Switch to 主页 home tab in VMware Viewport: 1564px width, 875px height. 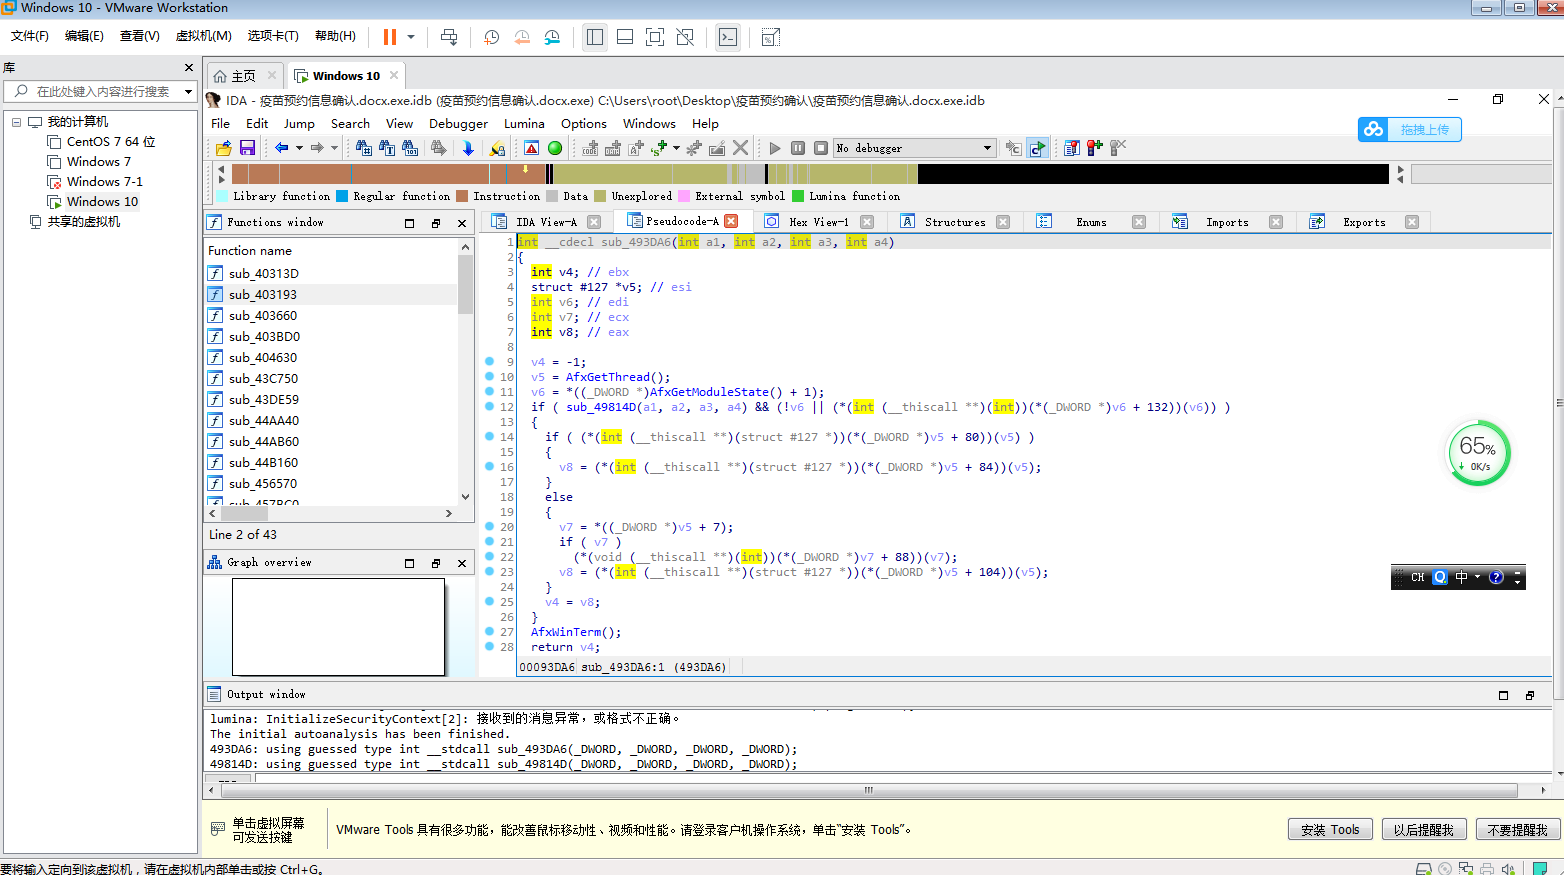[243, 76]
